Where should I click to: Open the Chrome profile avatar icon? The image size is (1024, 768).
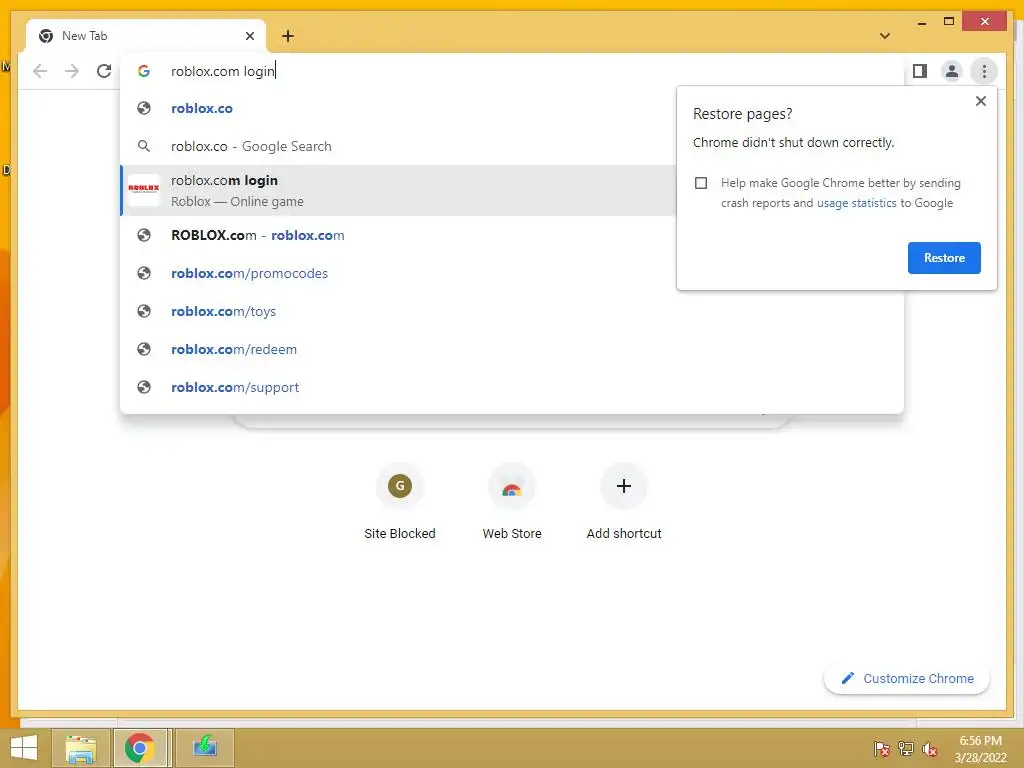coord(952,71)
